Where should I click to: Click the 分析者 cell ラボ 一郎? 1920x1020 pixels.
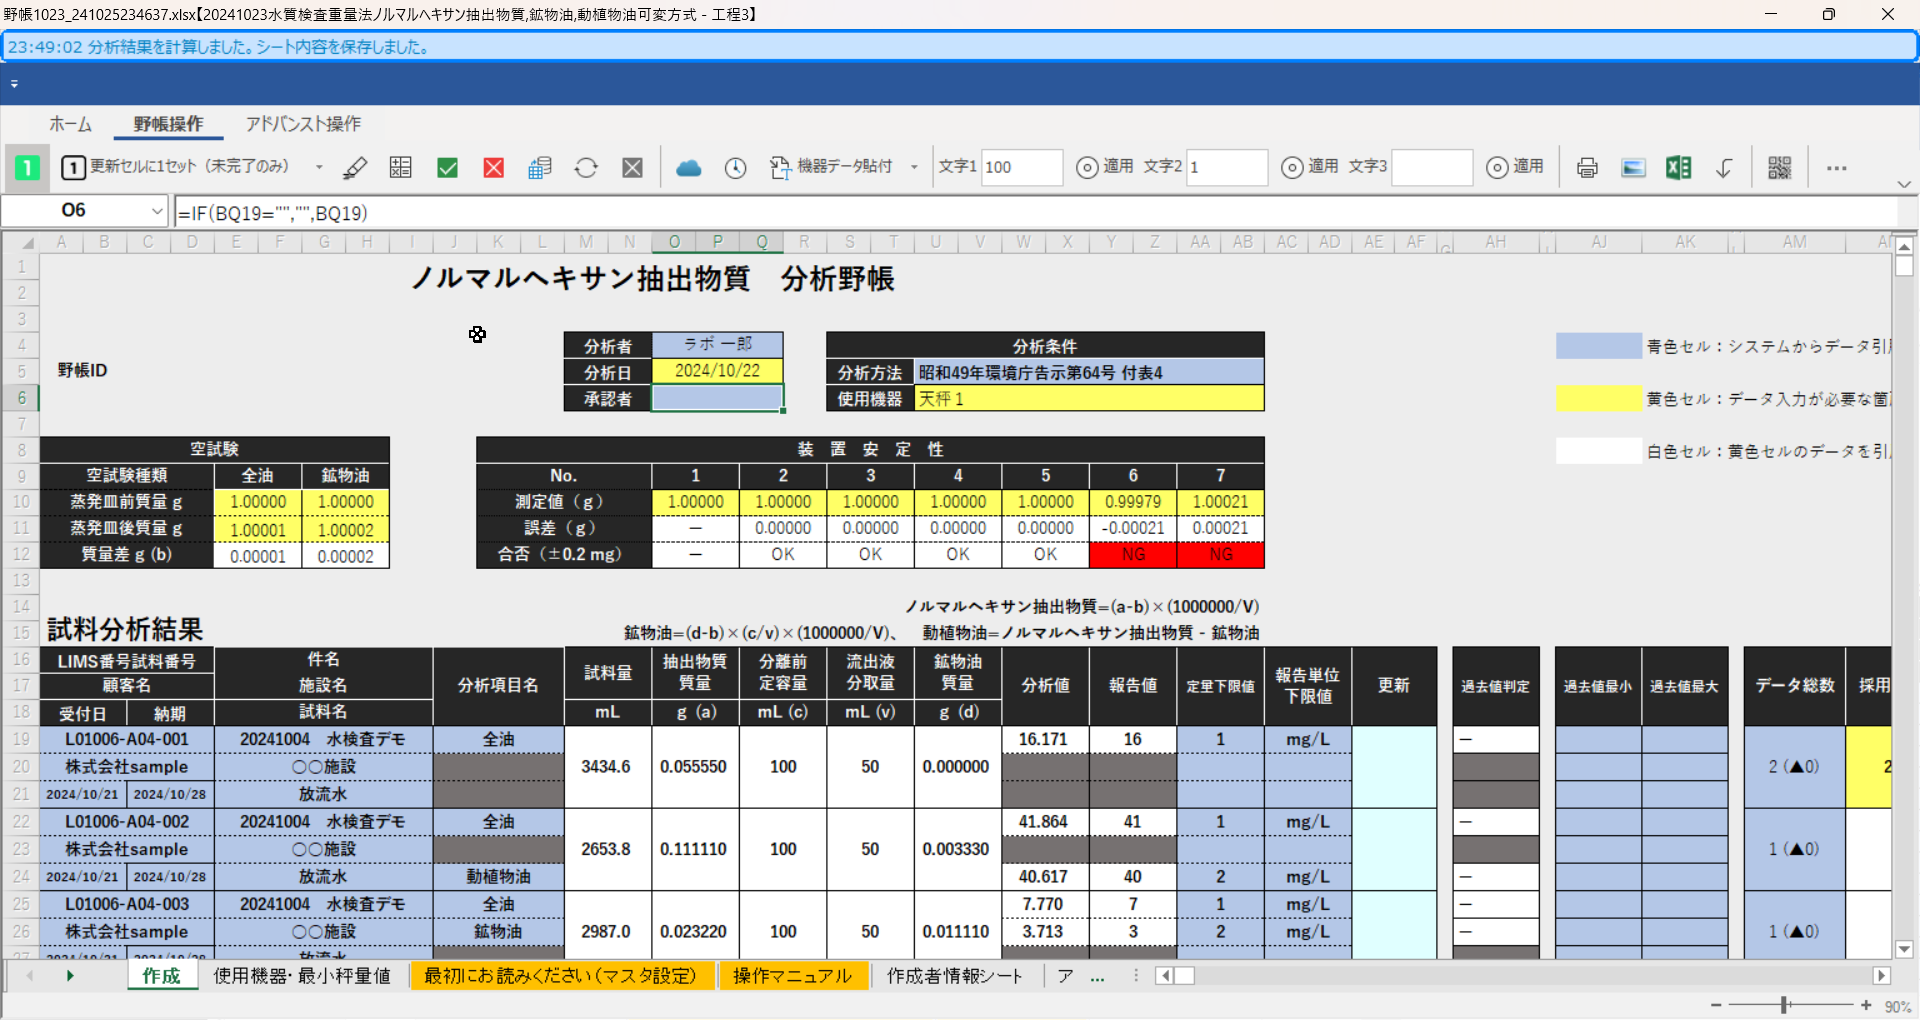click(717, 344)
